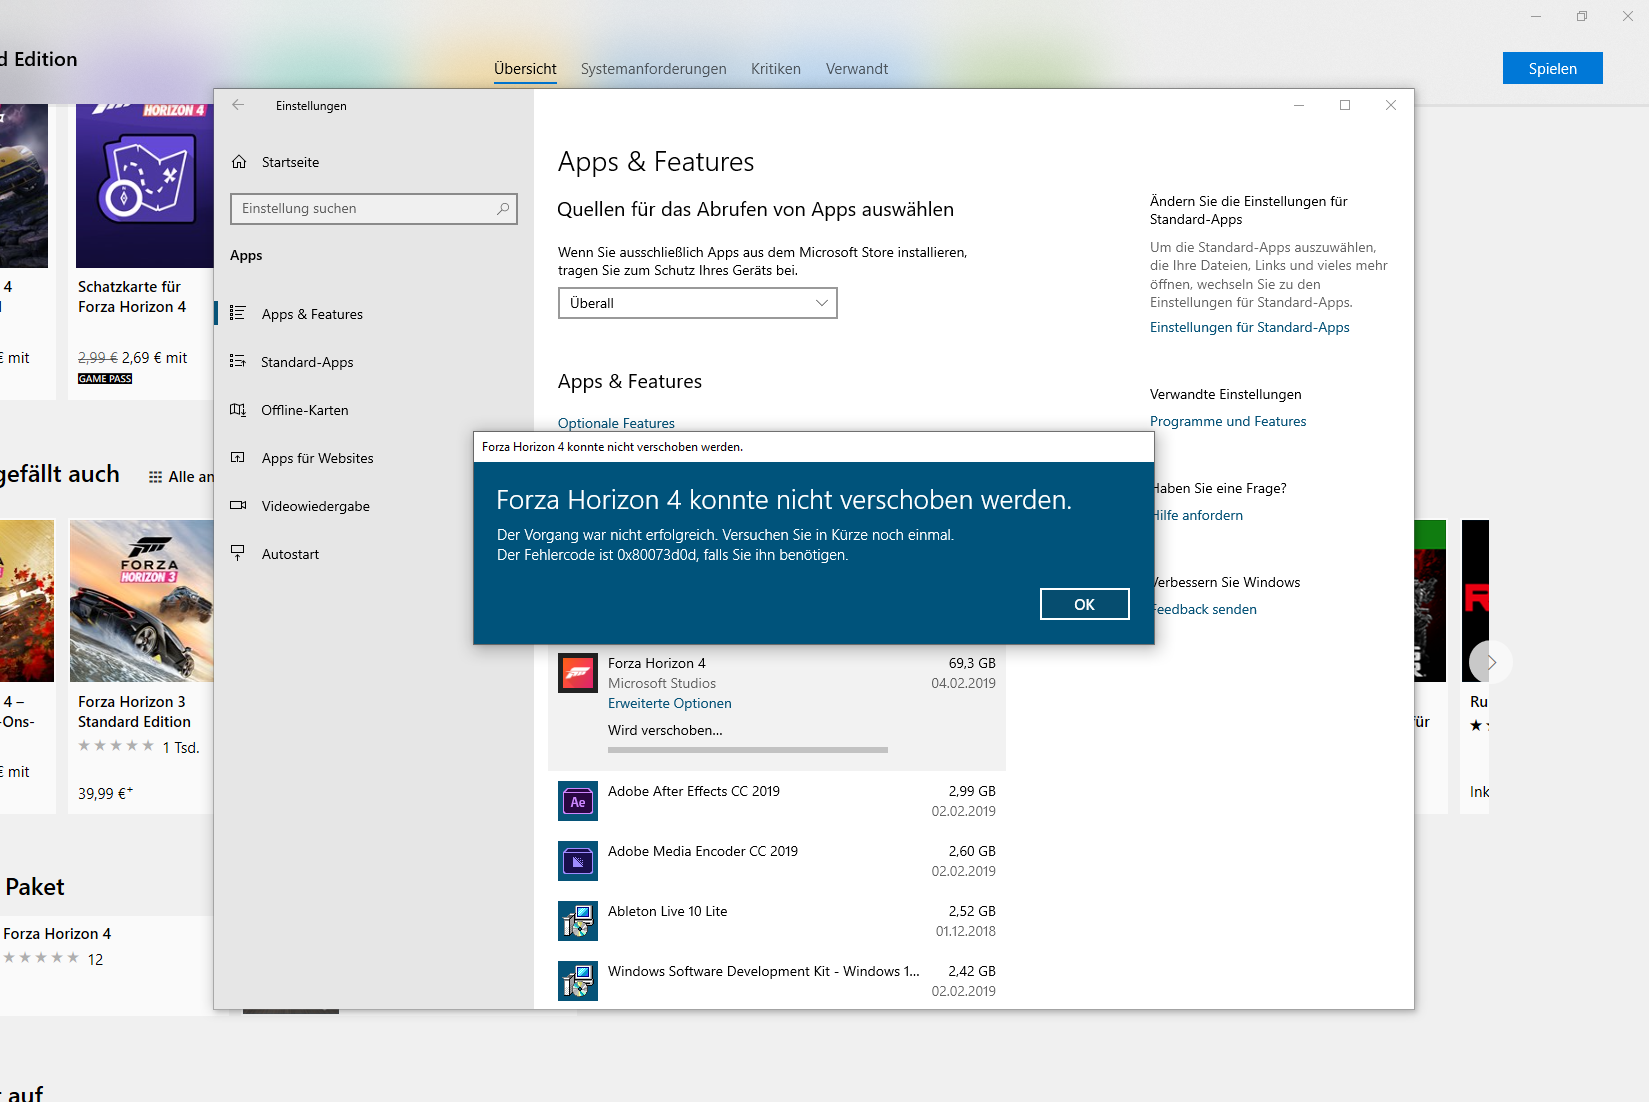Maximize the Einstellungen window

tap(1345, 105)
